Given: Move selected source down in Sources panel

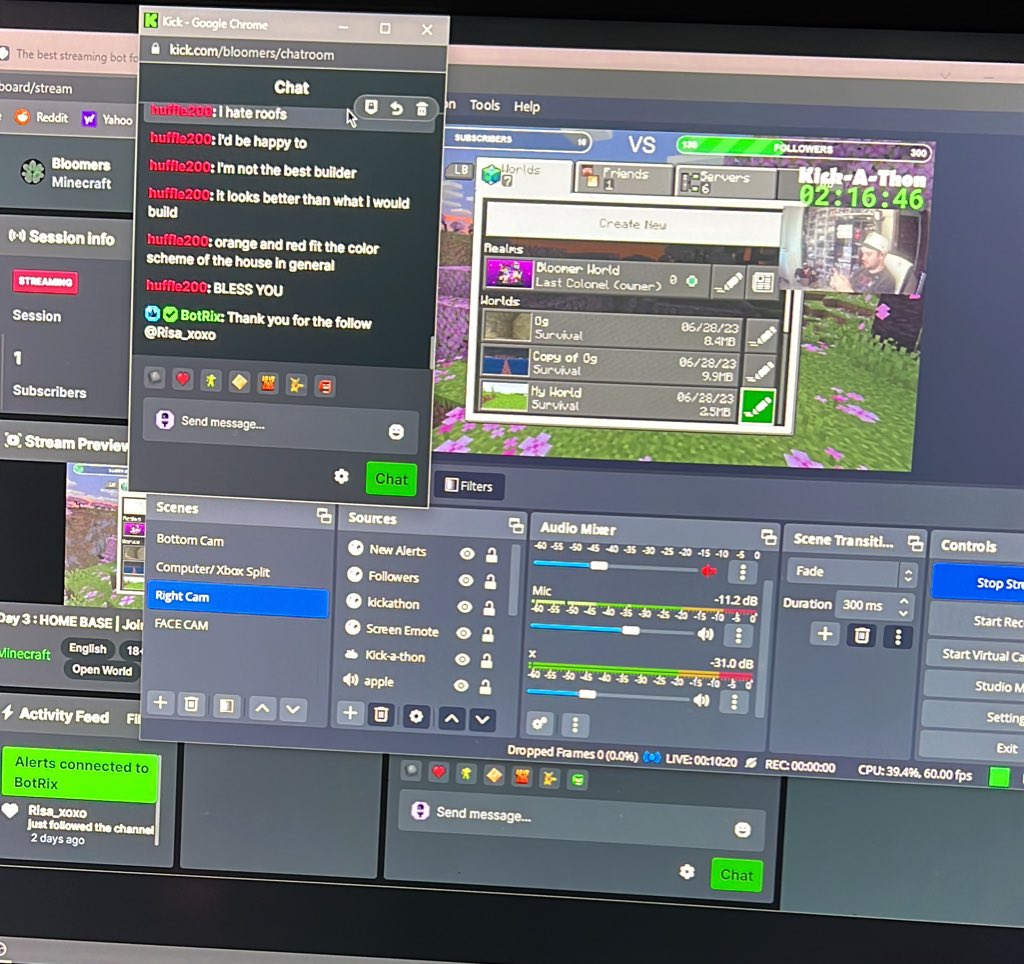Looking at the screenshot, I should [x=483, y=720].
